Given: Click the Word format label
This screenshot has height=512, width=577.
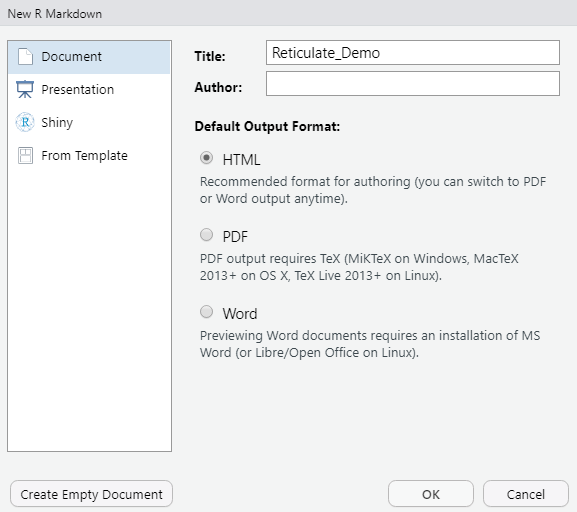Looking at the screenshot, I should 240,314.
